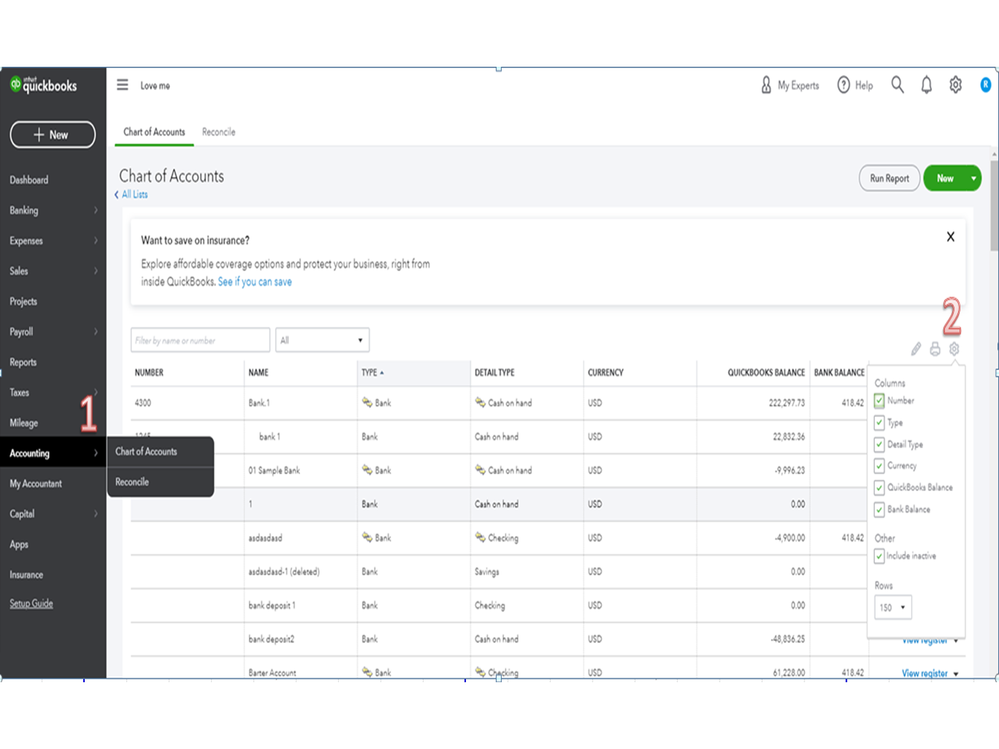Image resolution: width=999 pixels, height=749 pixels.
Task: Dismiss the insurance banner with X
Action: pyautogui.click(x=950, y=237)
